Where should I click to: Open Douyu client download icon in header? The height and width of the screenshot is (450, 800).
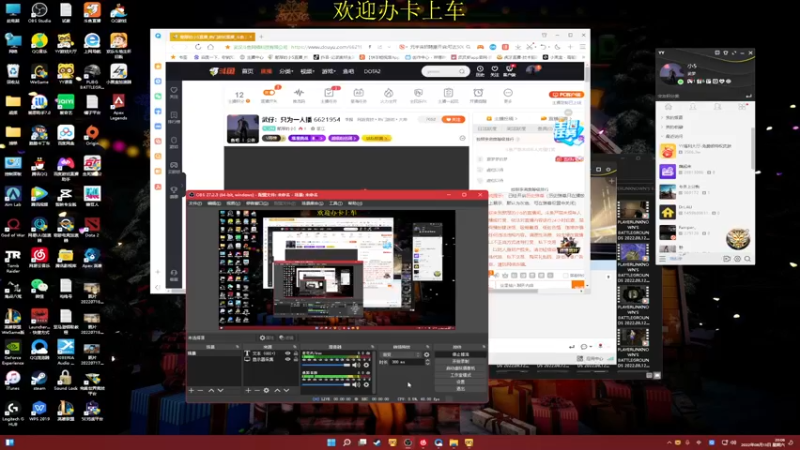[x=509, y=70]
